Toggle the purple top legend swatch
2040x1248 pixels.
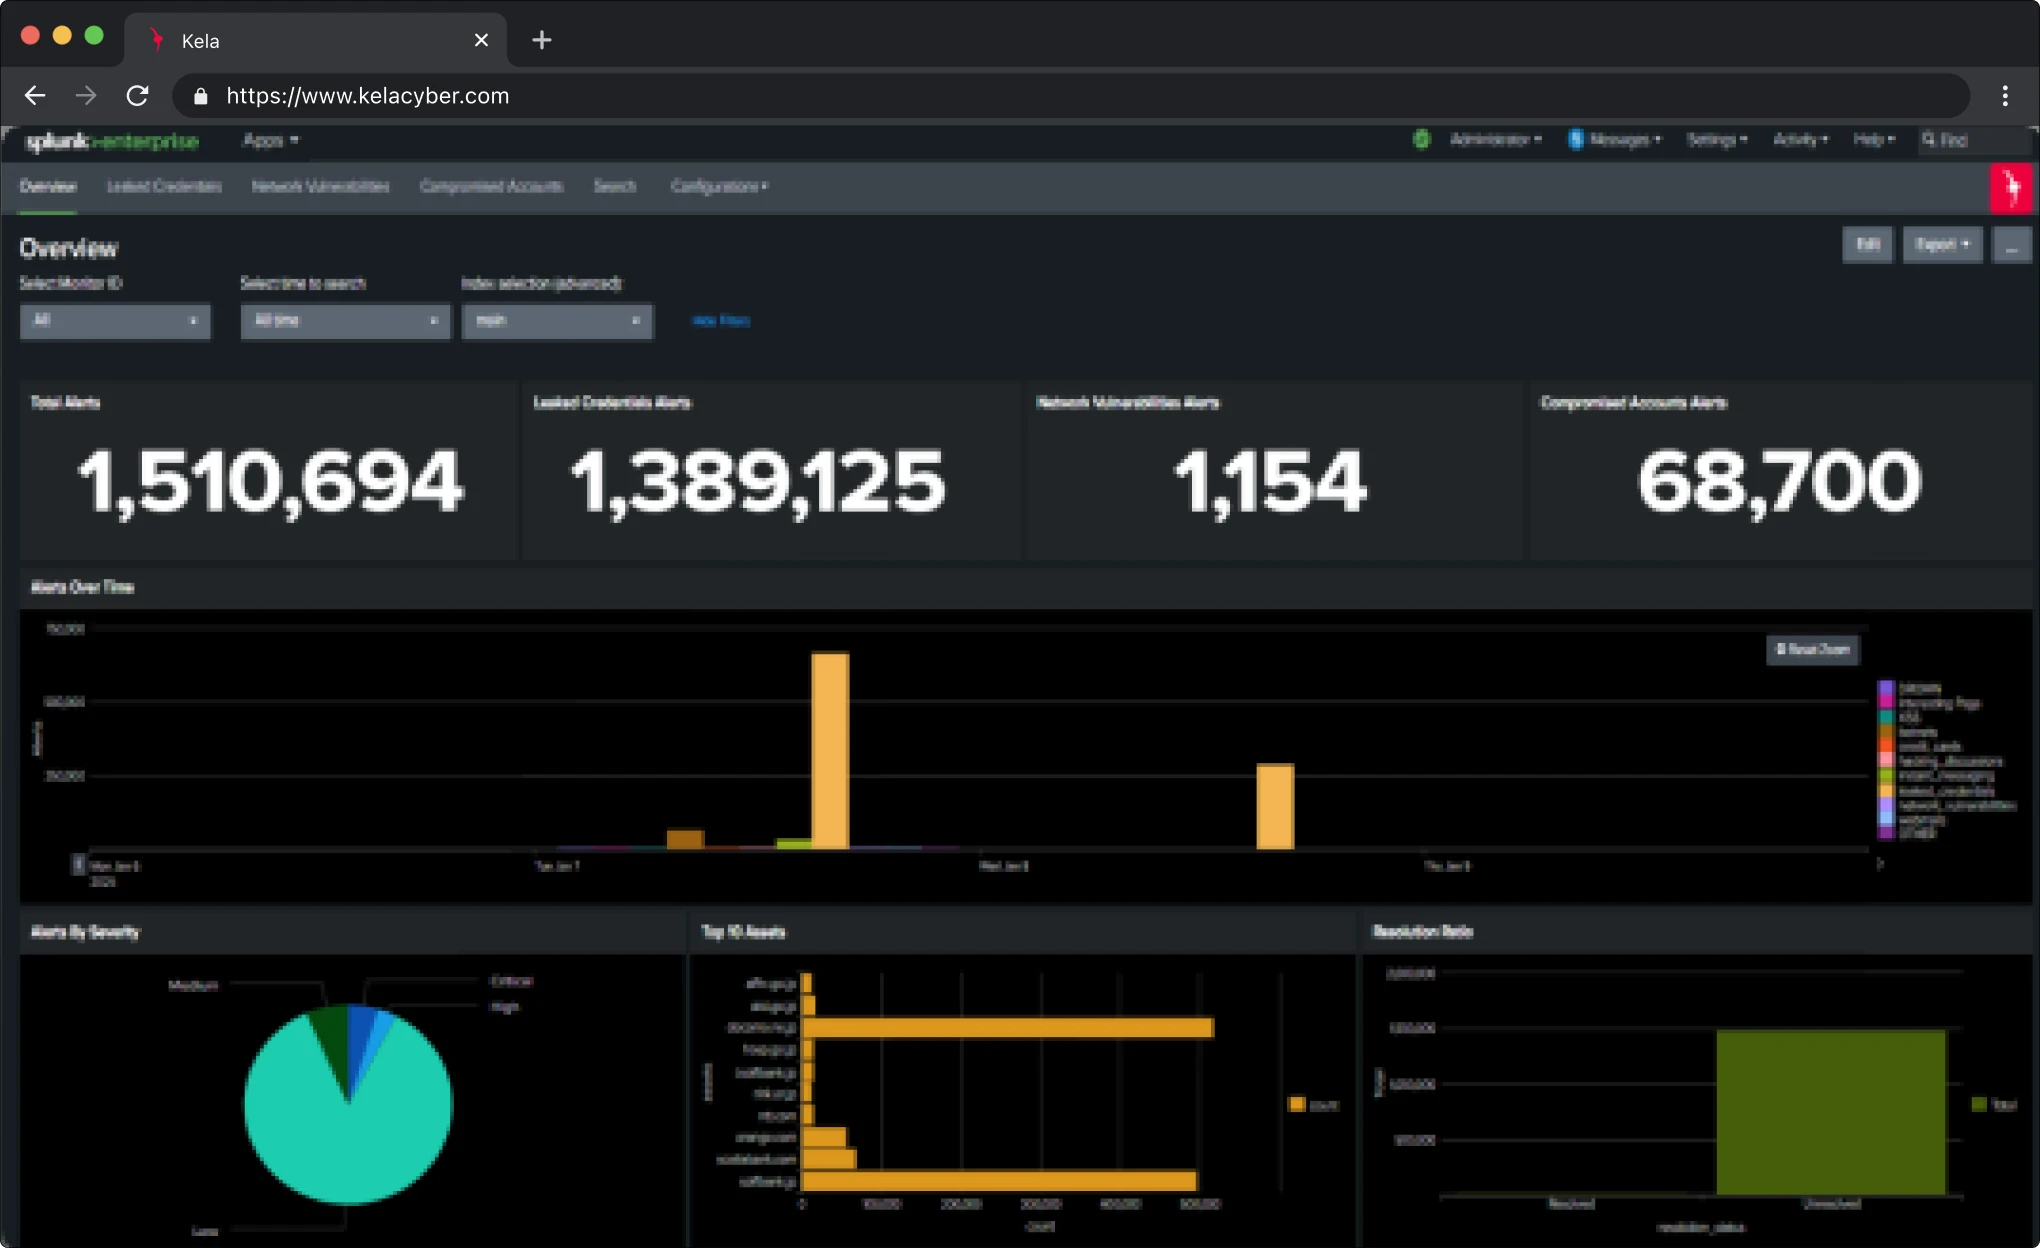tap(1886, 688)
